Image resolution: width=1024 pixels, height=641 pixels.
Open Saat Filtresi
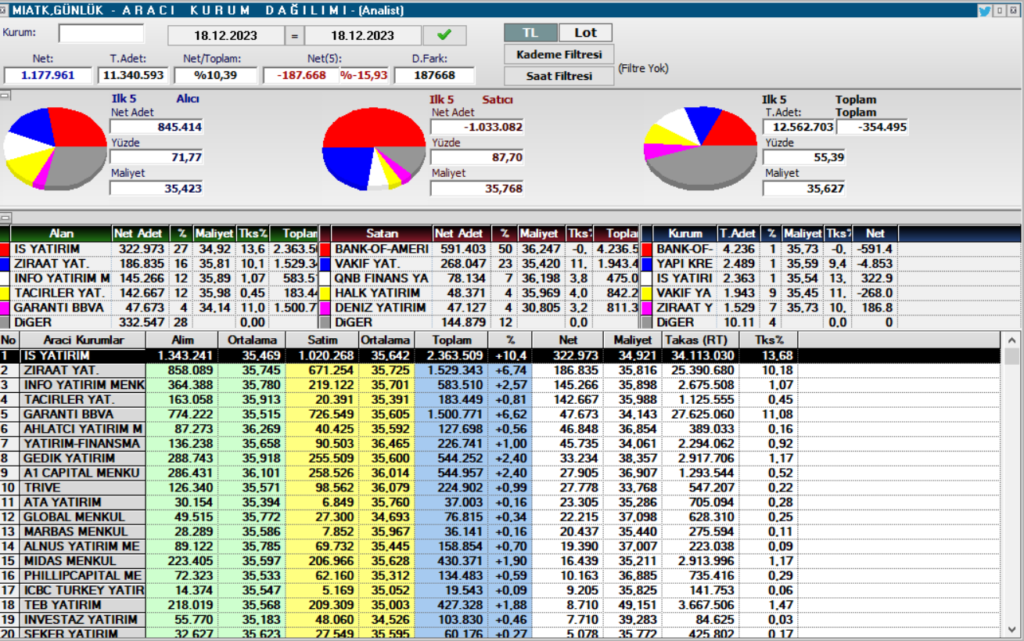click(559, 76)
